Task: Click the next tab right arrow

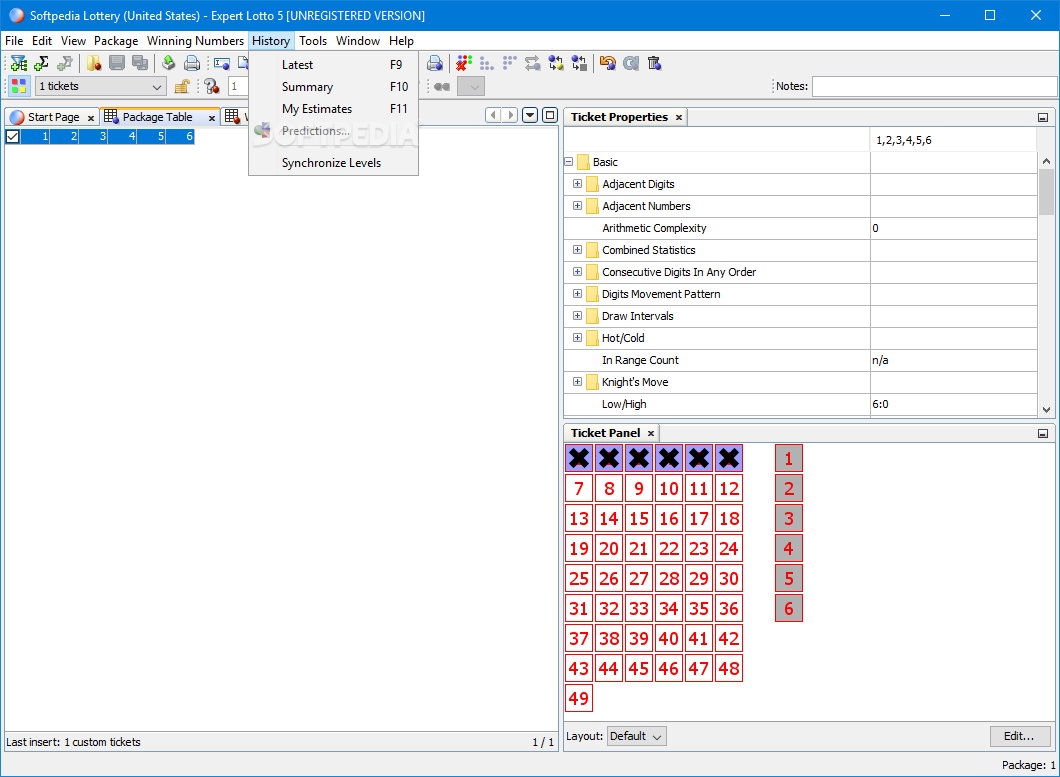Action: click(510, 115)
